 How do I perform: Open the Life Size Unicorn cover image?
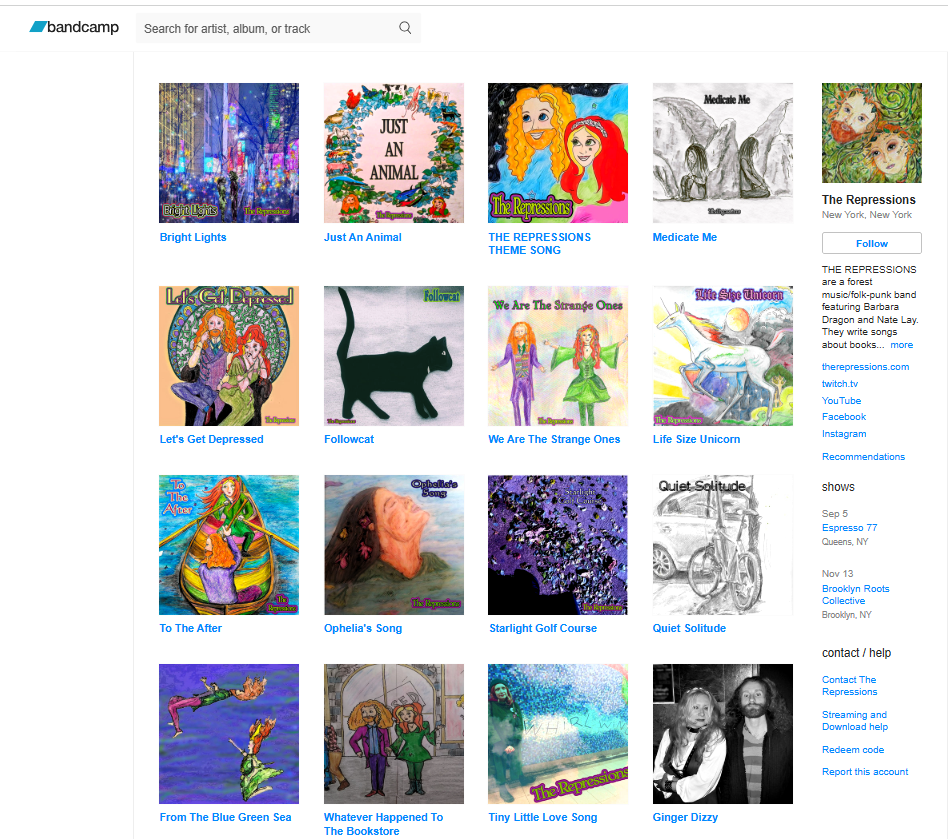722,356
